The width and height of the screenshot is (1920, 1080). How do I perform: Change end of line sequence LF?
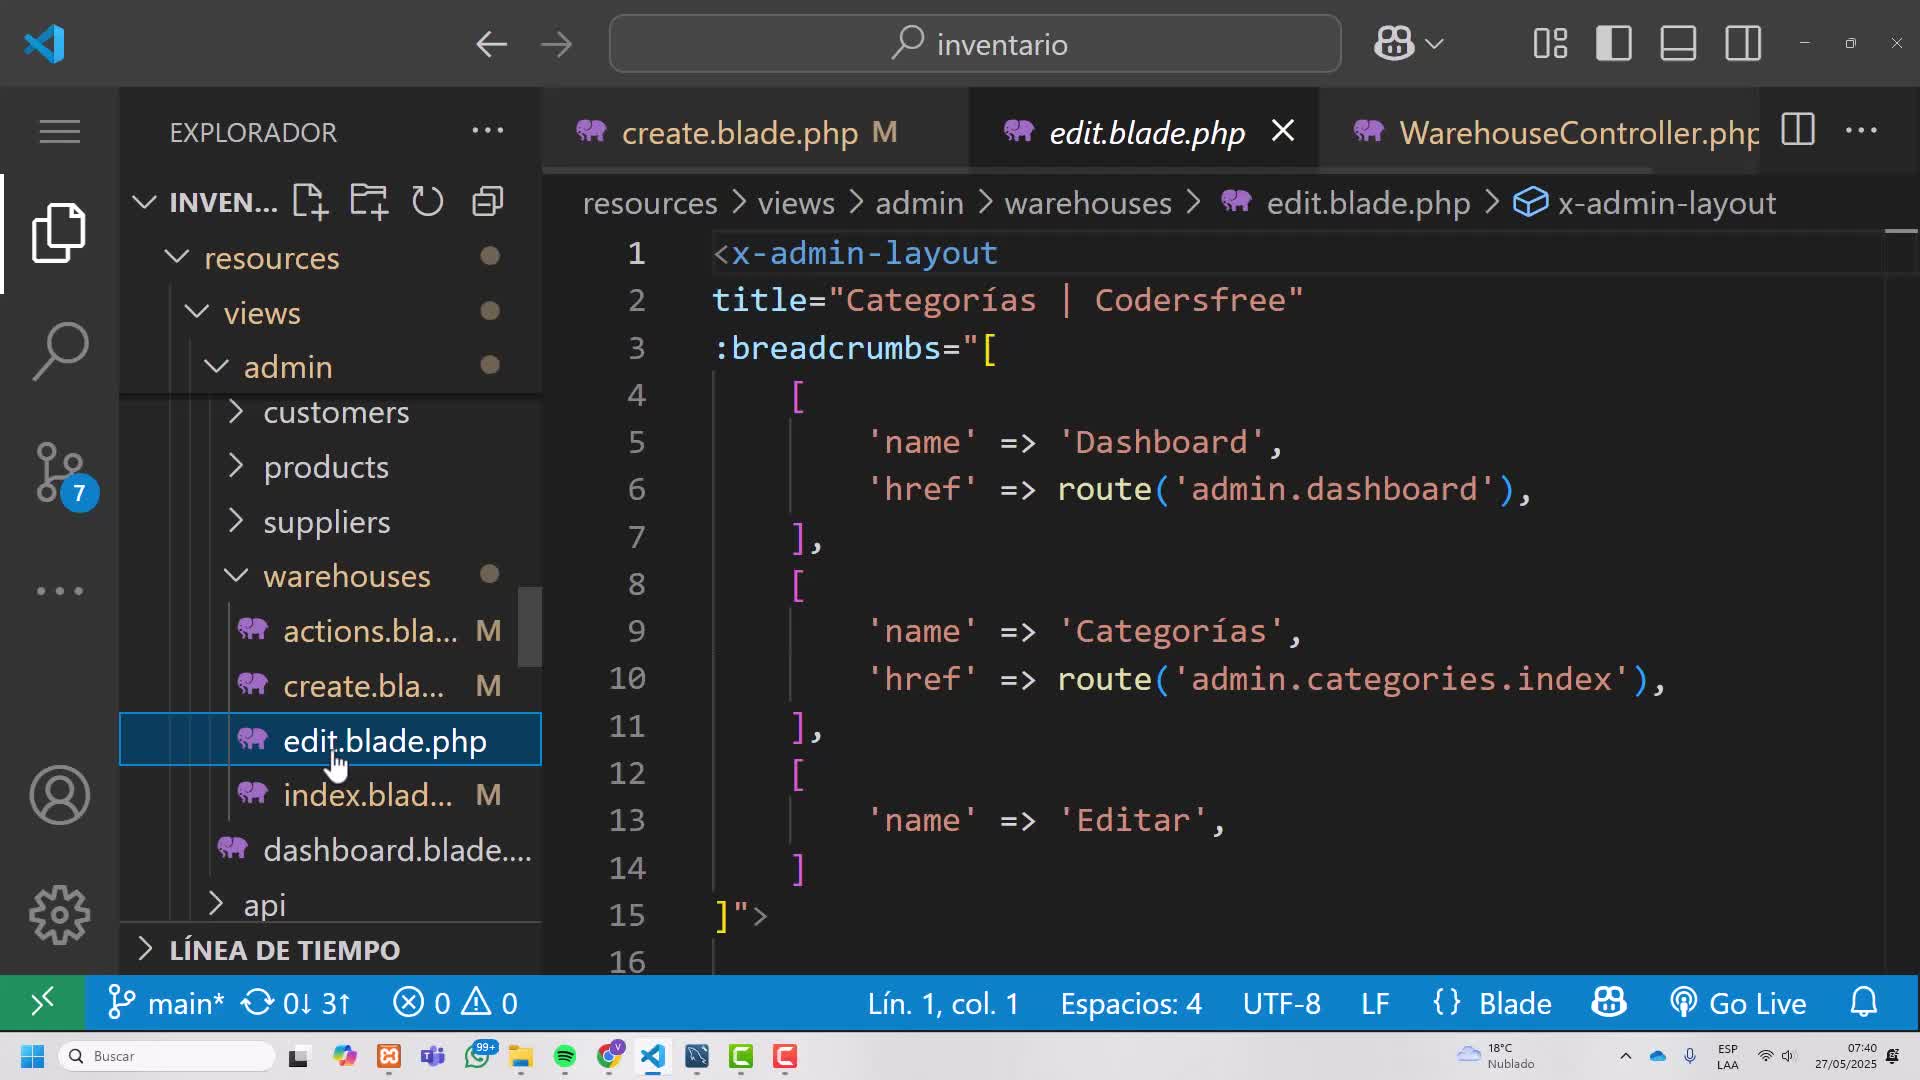[x=1375, y=1003]
